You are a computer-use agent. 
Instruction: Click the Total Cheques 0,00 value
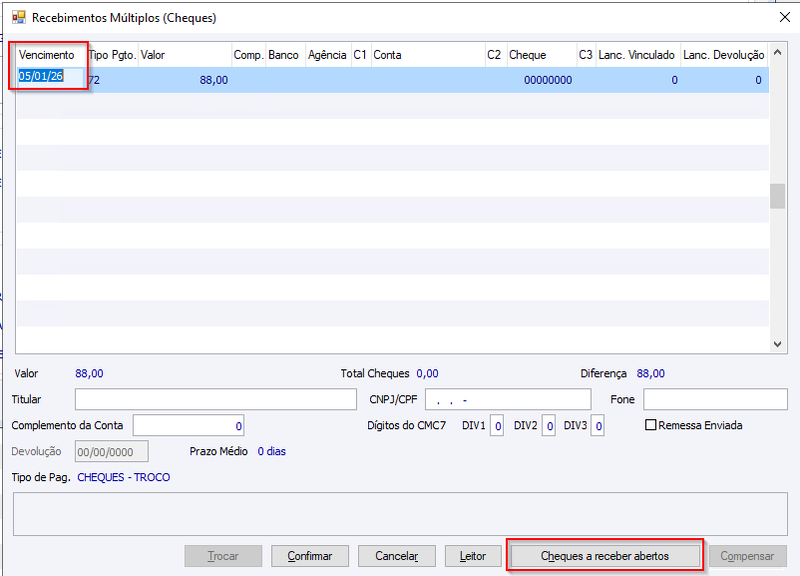click(427, 373)
